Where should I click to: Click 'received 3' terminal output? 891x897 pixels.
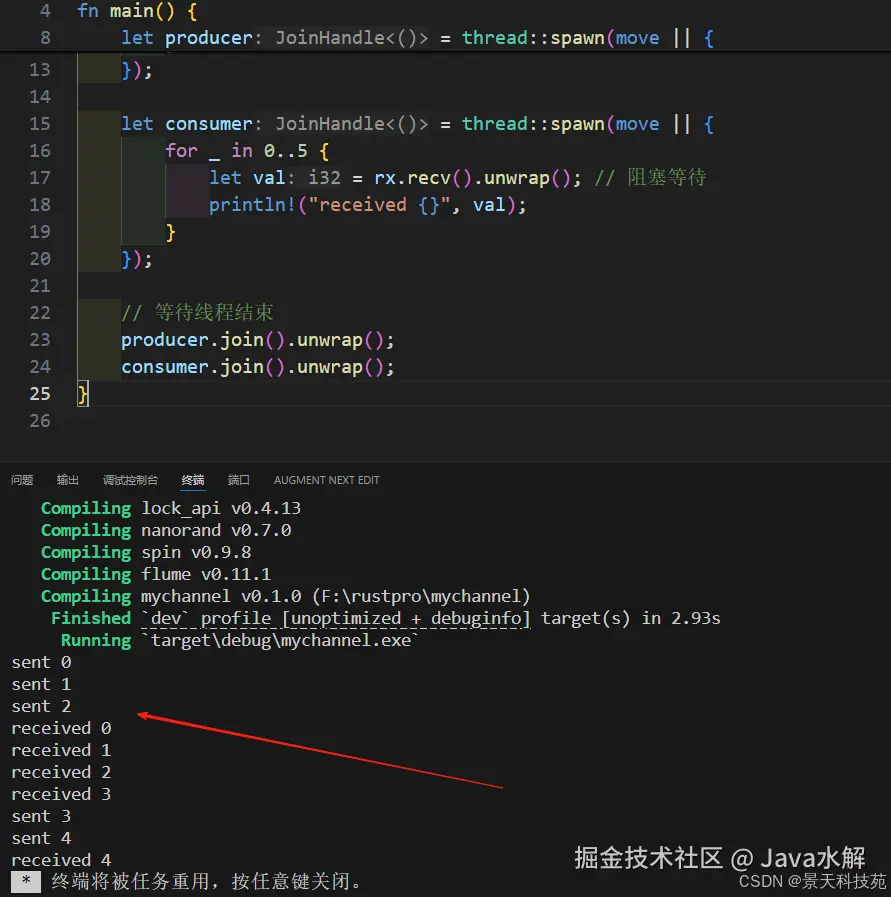point(61,794)
